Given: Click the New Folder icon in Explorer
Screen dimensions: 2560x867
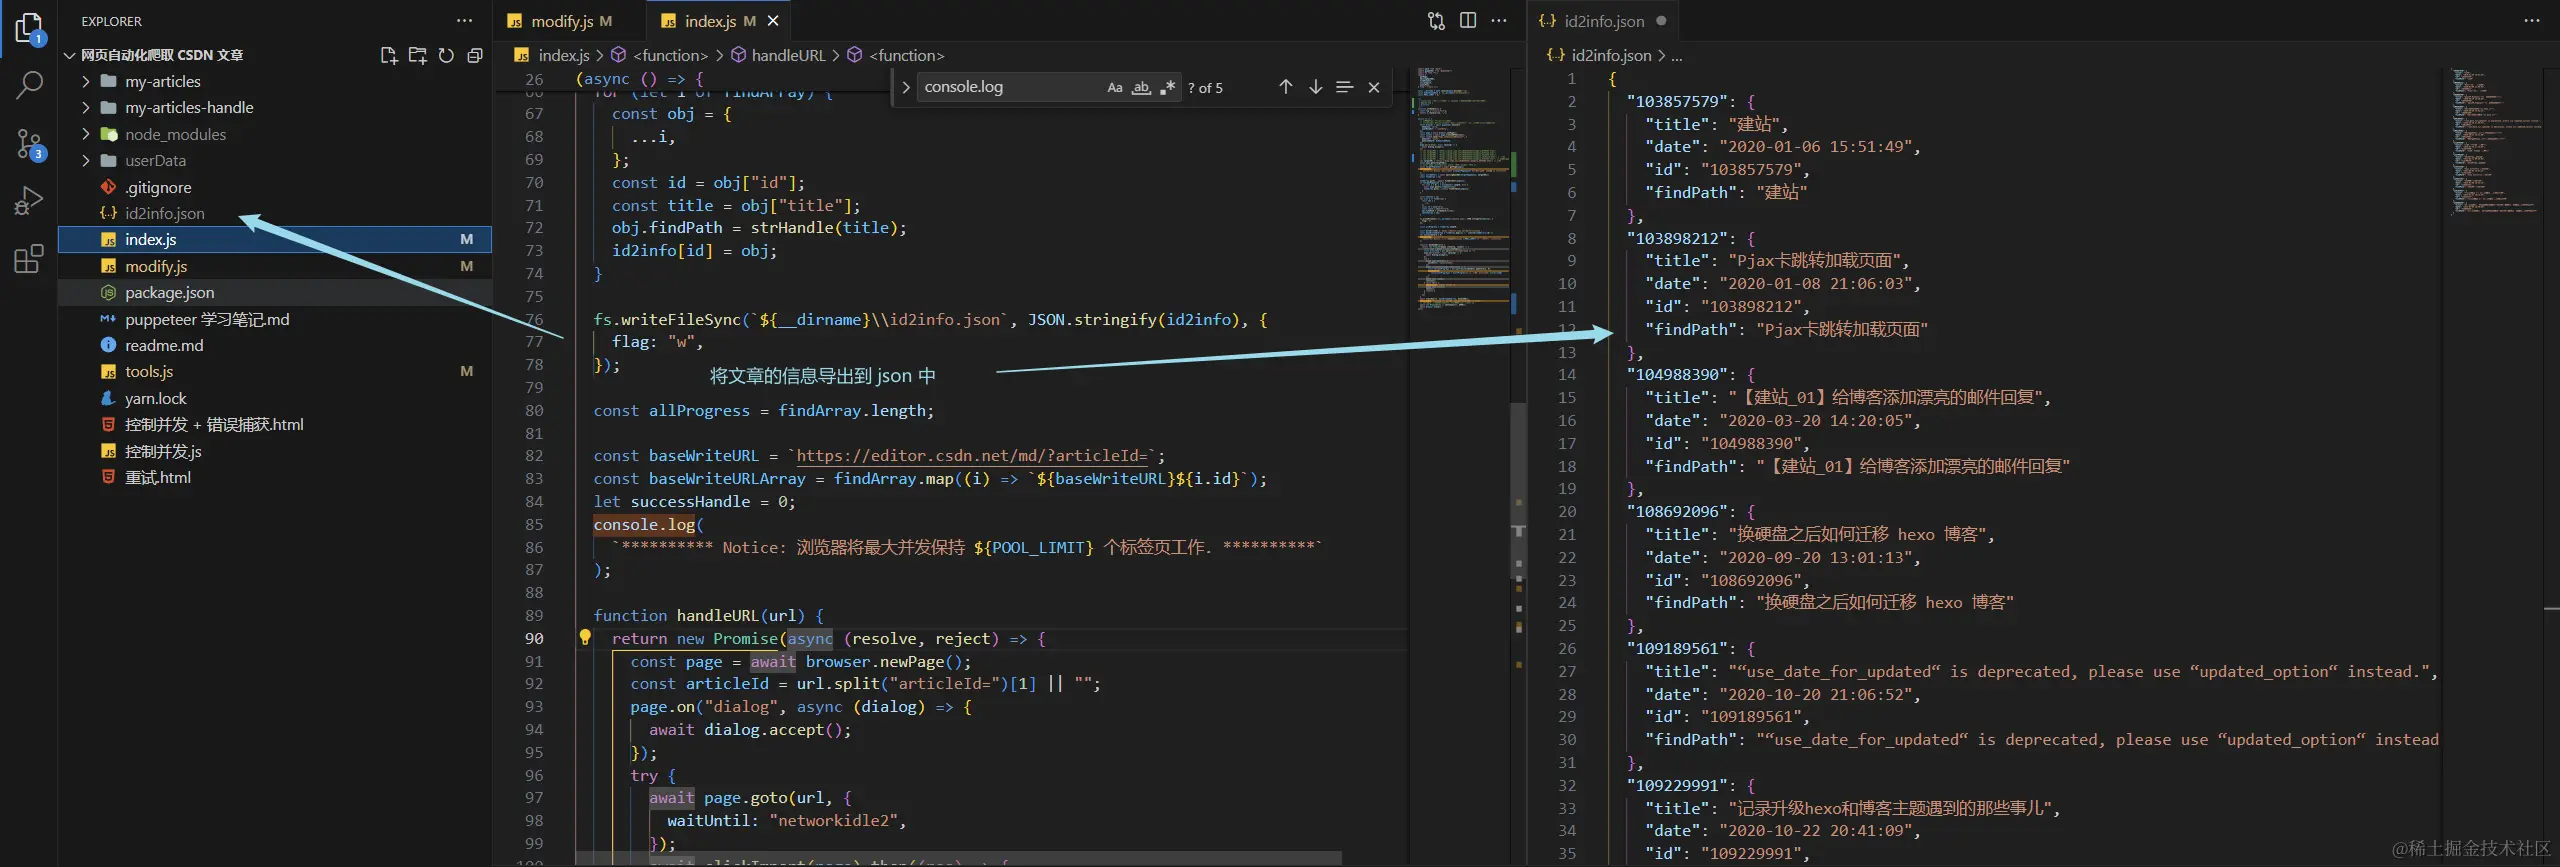Looking at the screenshot, I should point(418,55).
